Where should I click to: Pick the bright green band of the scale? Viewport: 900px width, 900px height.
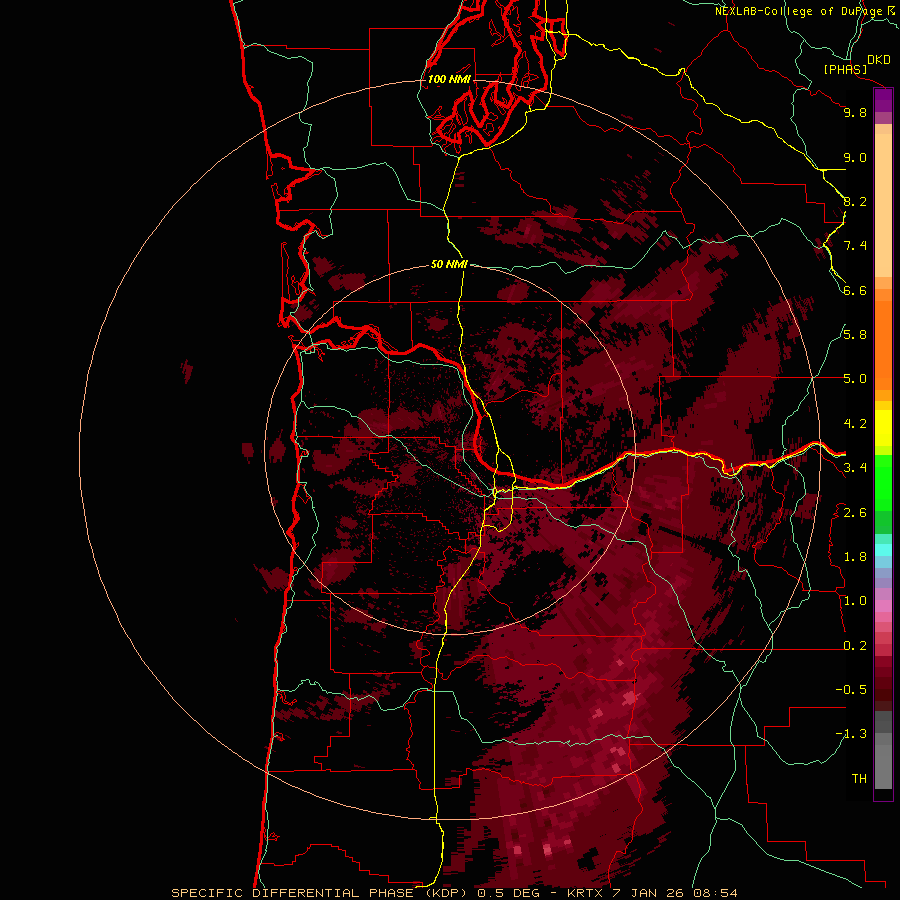(883, 483)
